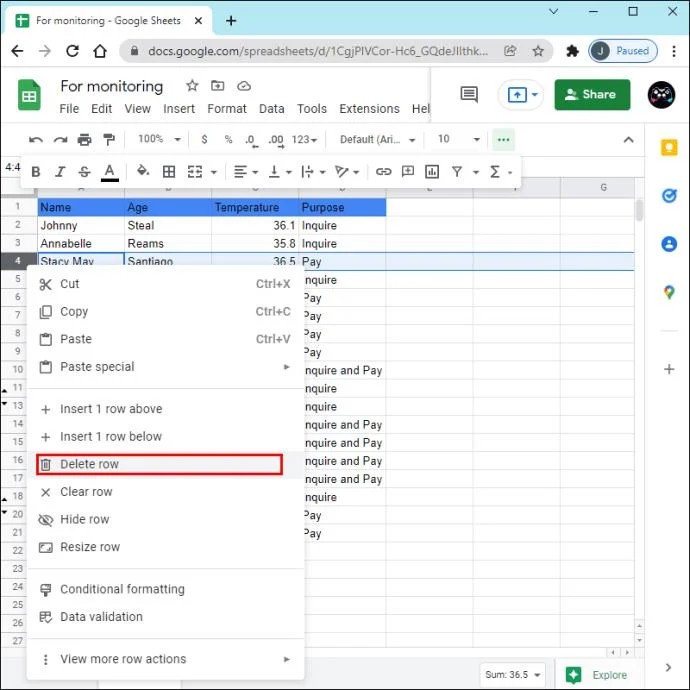The width and height of the screenshot is (690, 690).
Task: Print the spreadsheet using printer icon
Action: [x=84, y=140]
